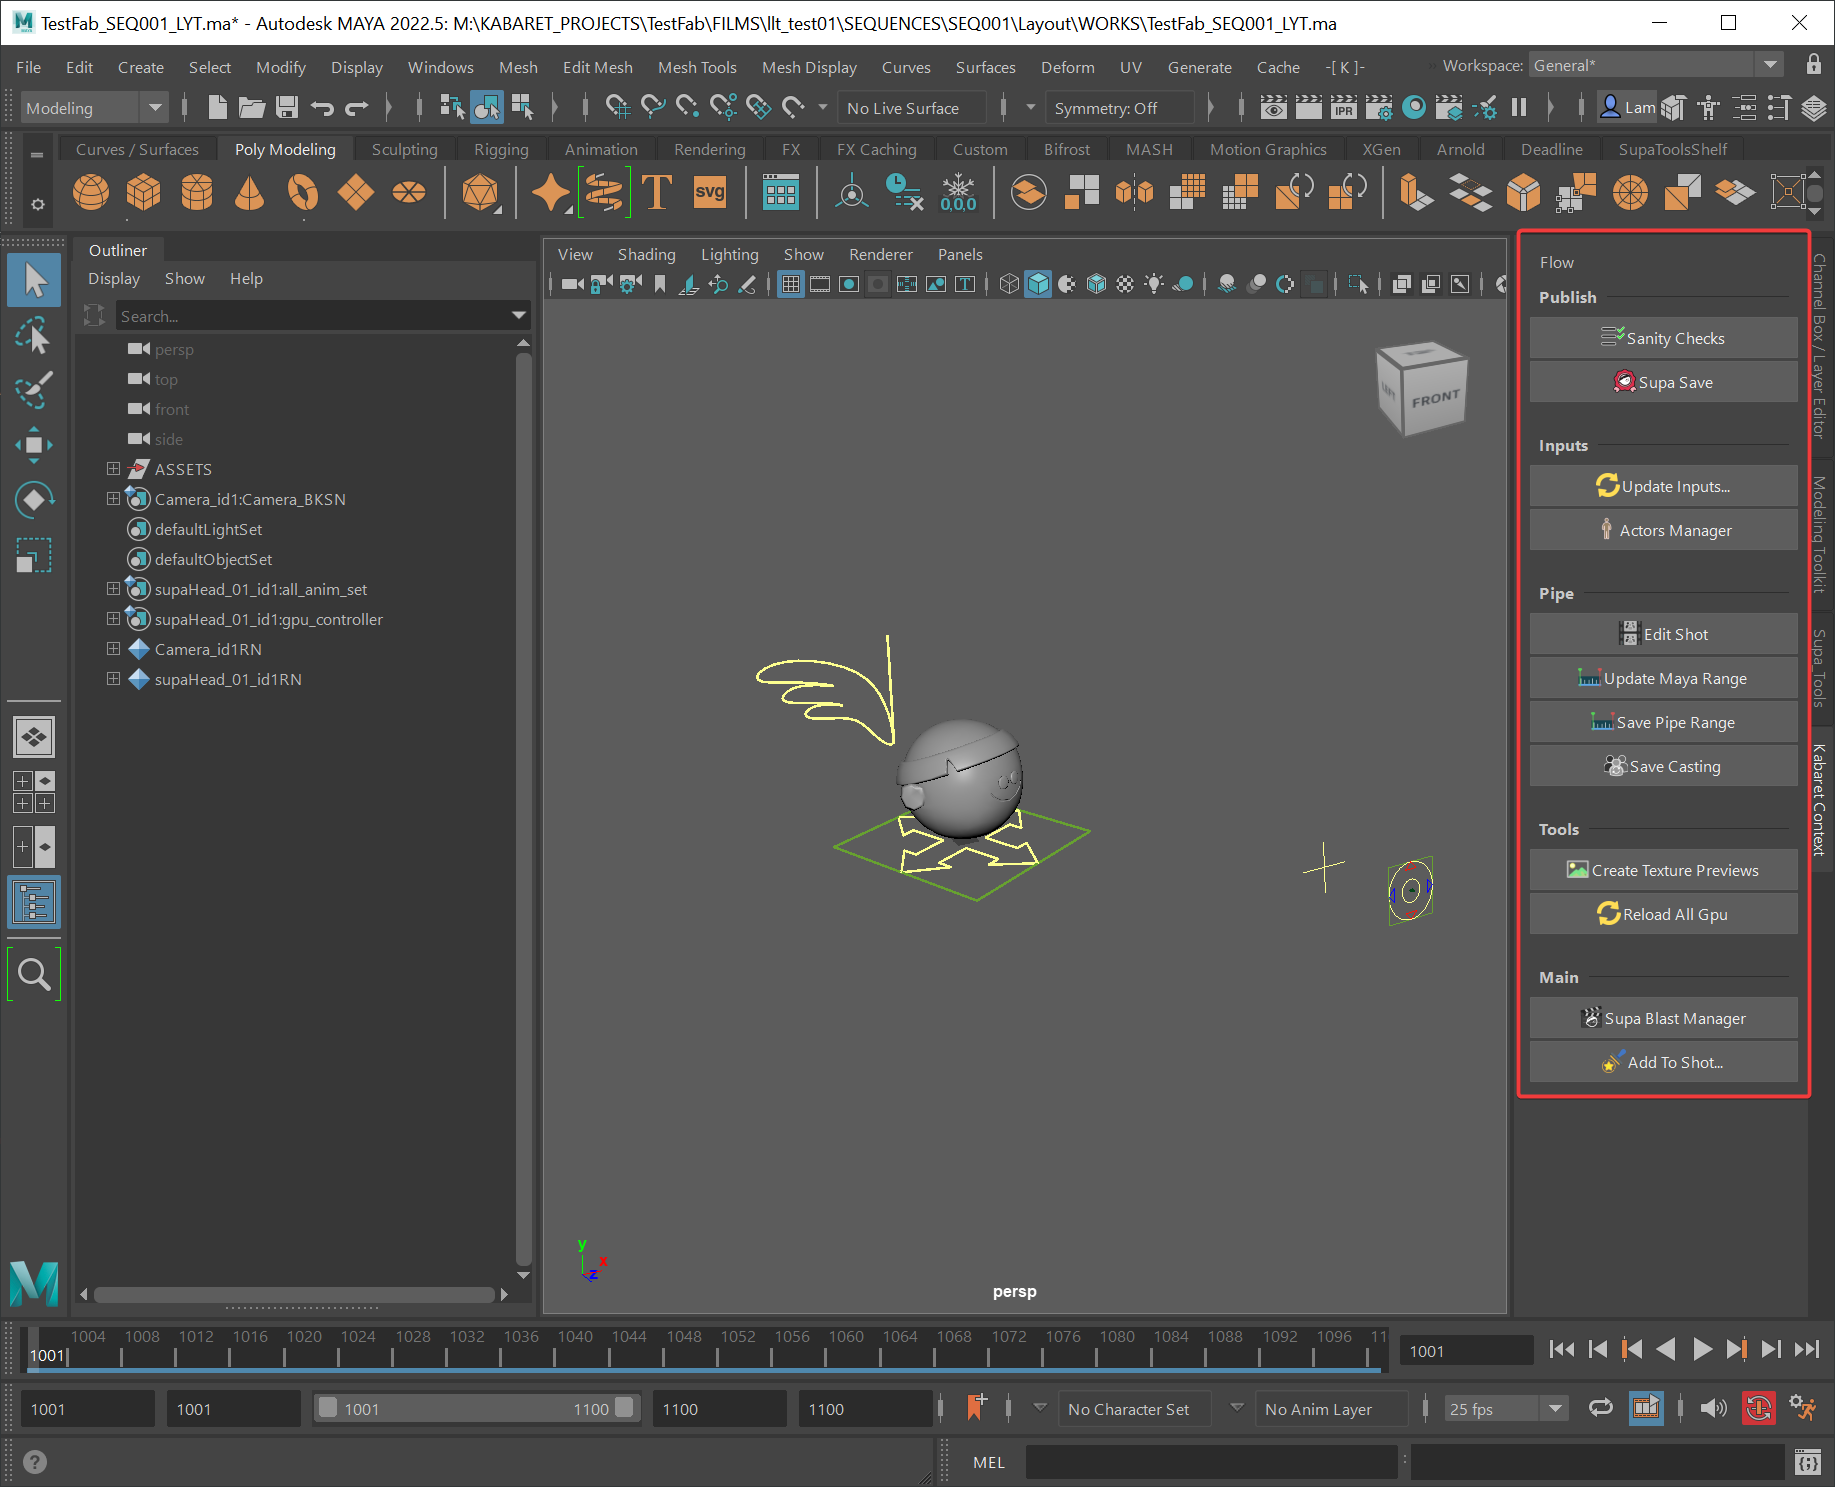Open the Outliner Show menu
Viewport: 1835px width, 1487px height.
point(184,279)
